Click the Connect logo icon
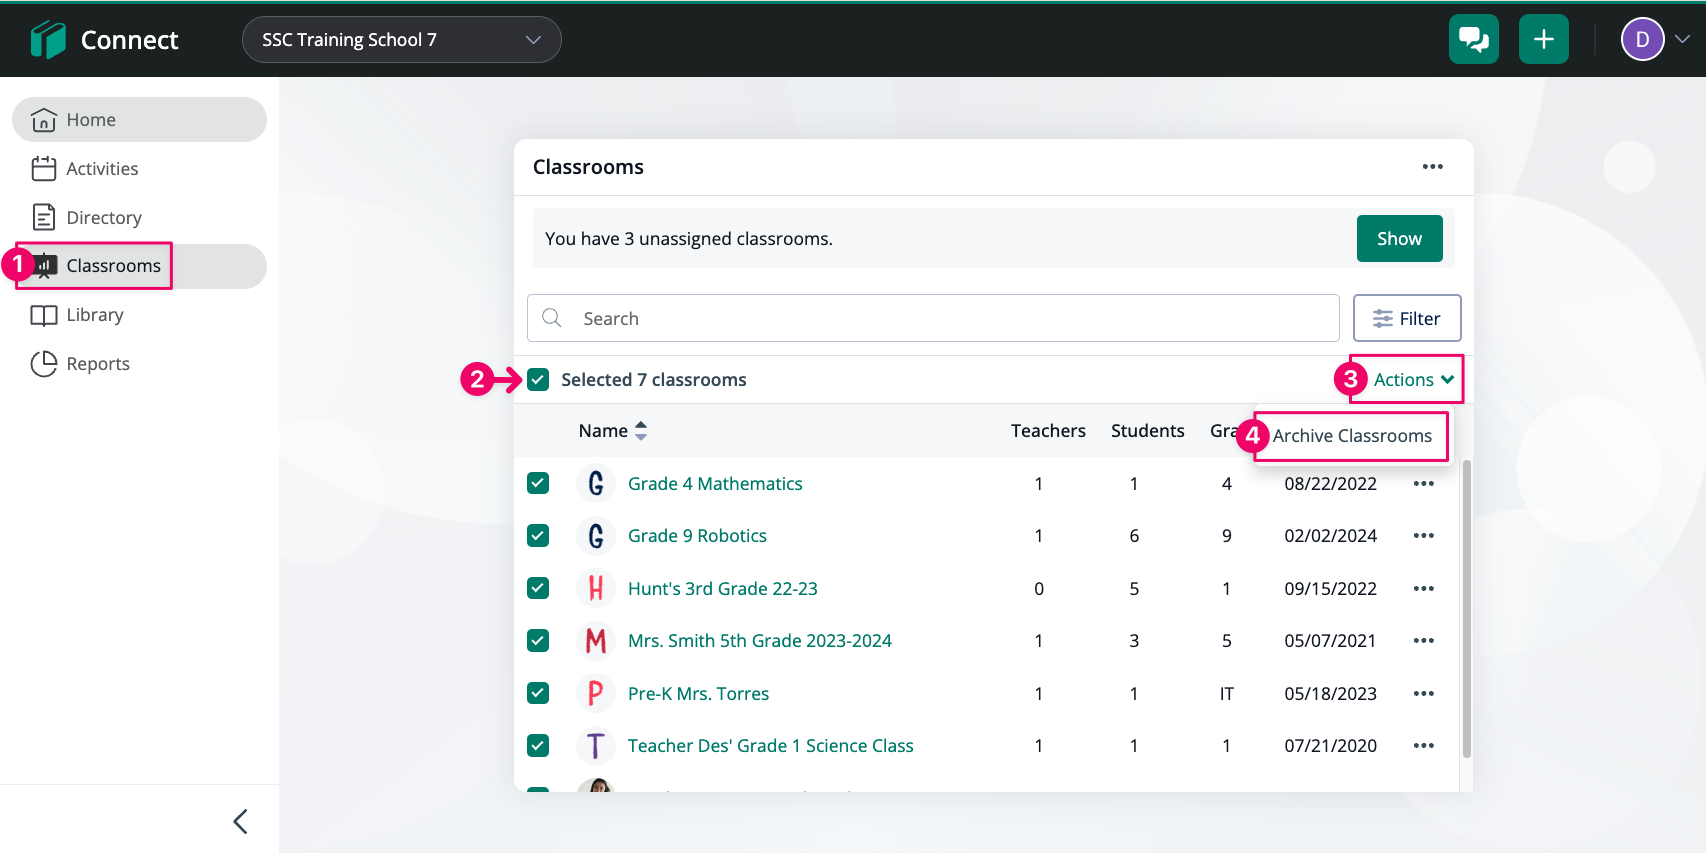The image size is (1706, 853). 48,40
